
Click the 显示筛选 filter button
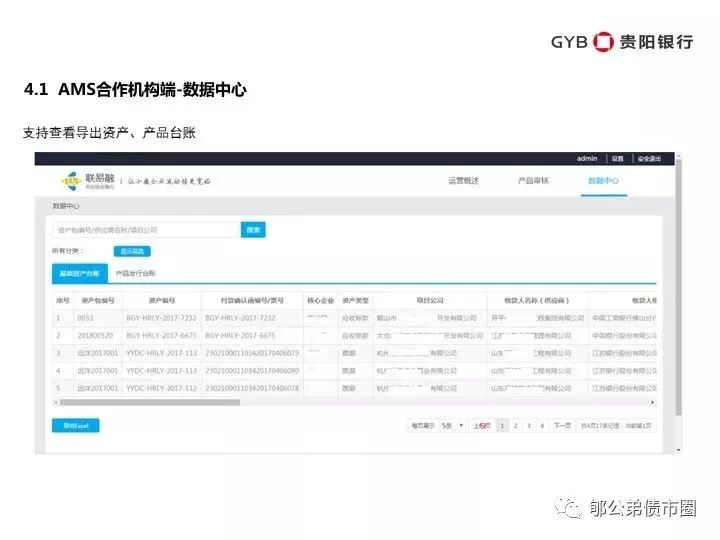[x=131, y=251]
